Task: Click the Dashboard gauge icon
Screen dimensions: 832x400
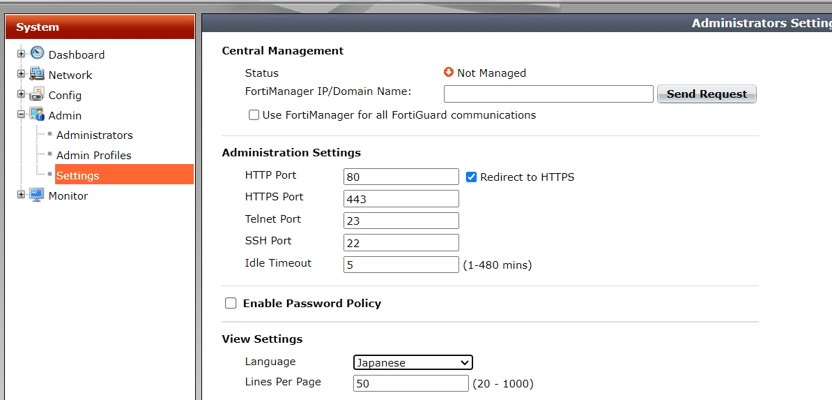Action: tap(37, 53)
